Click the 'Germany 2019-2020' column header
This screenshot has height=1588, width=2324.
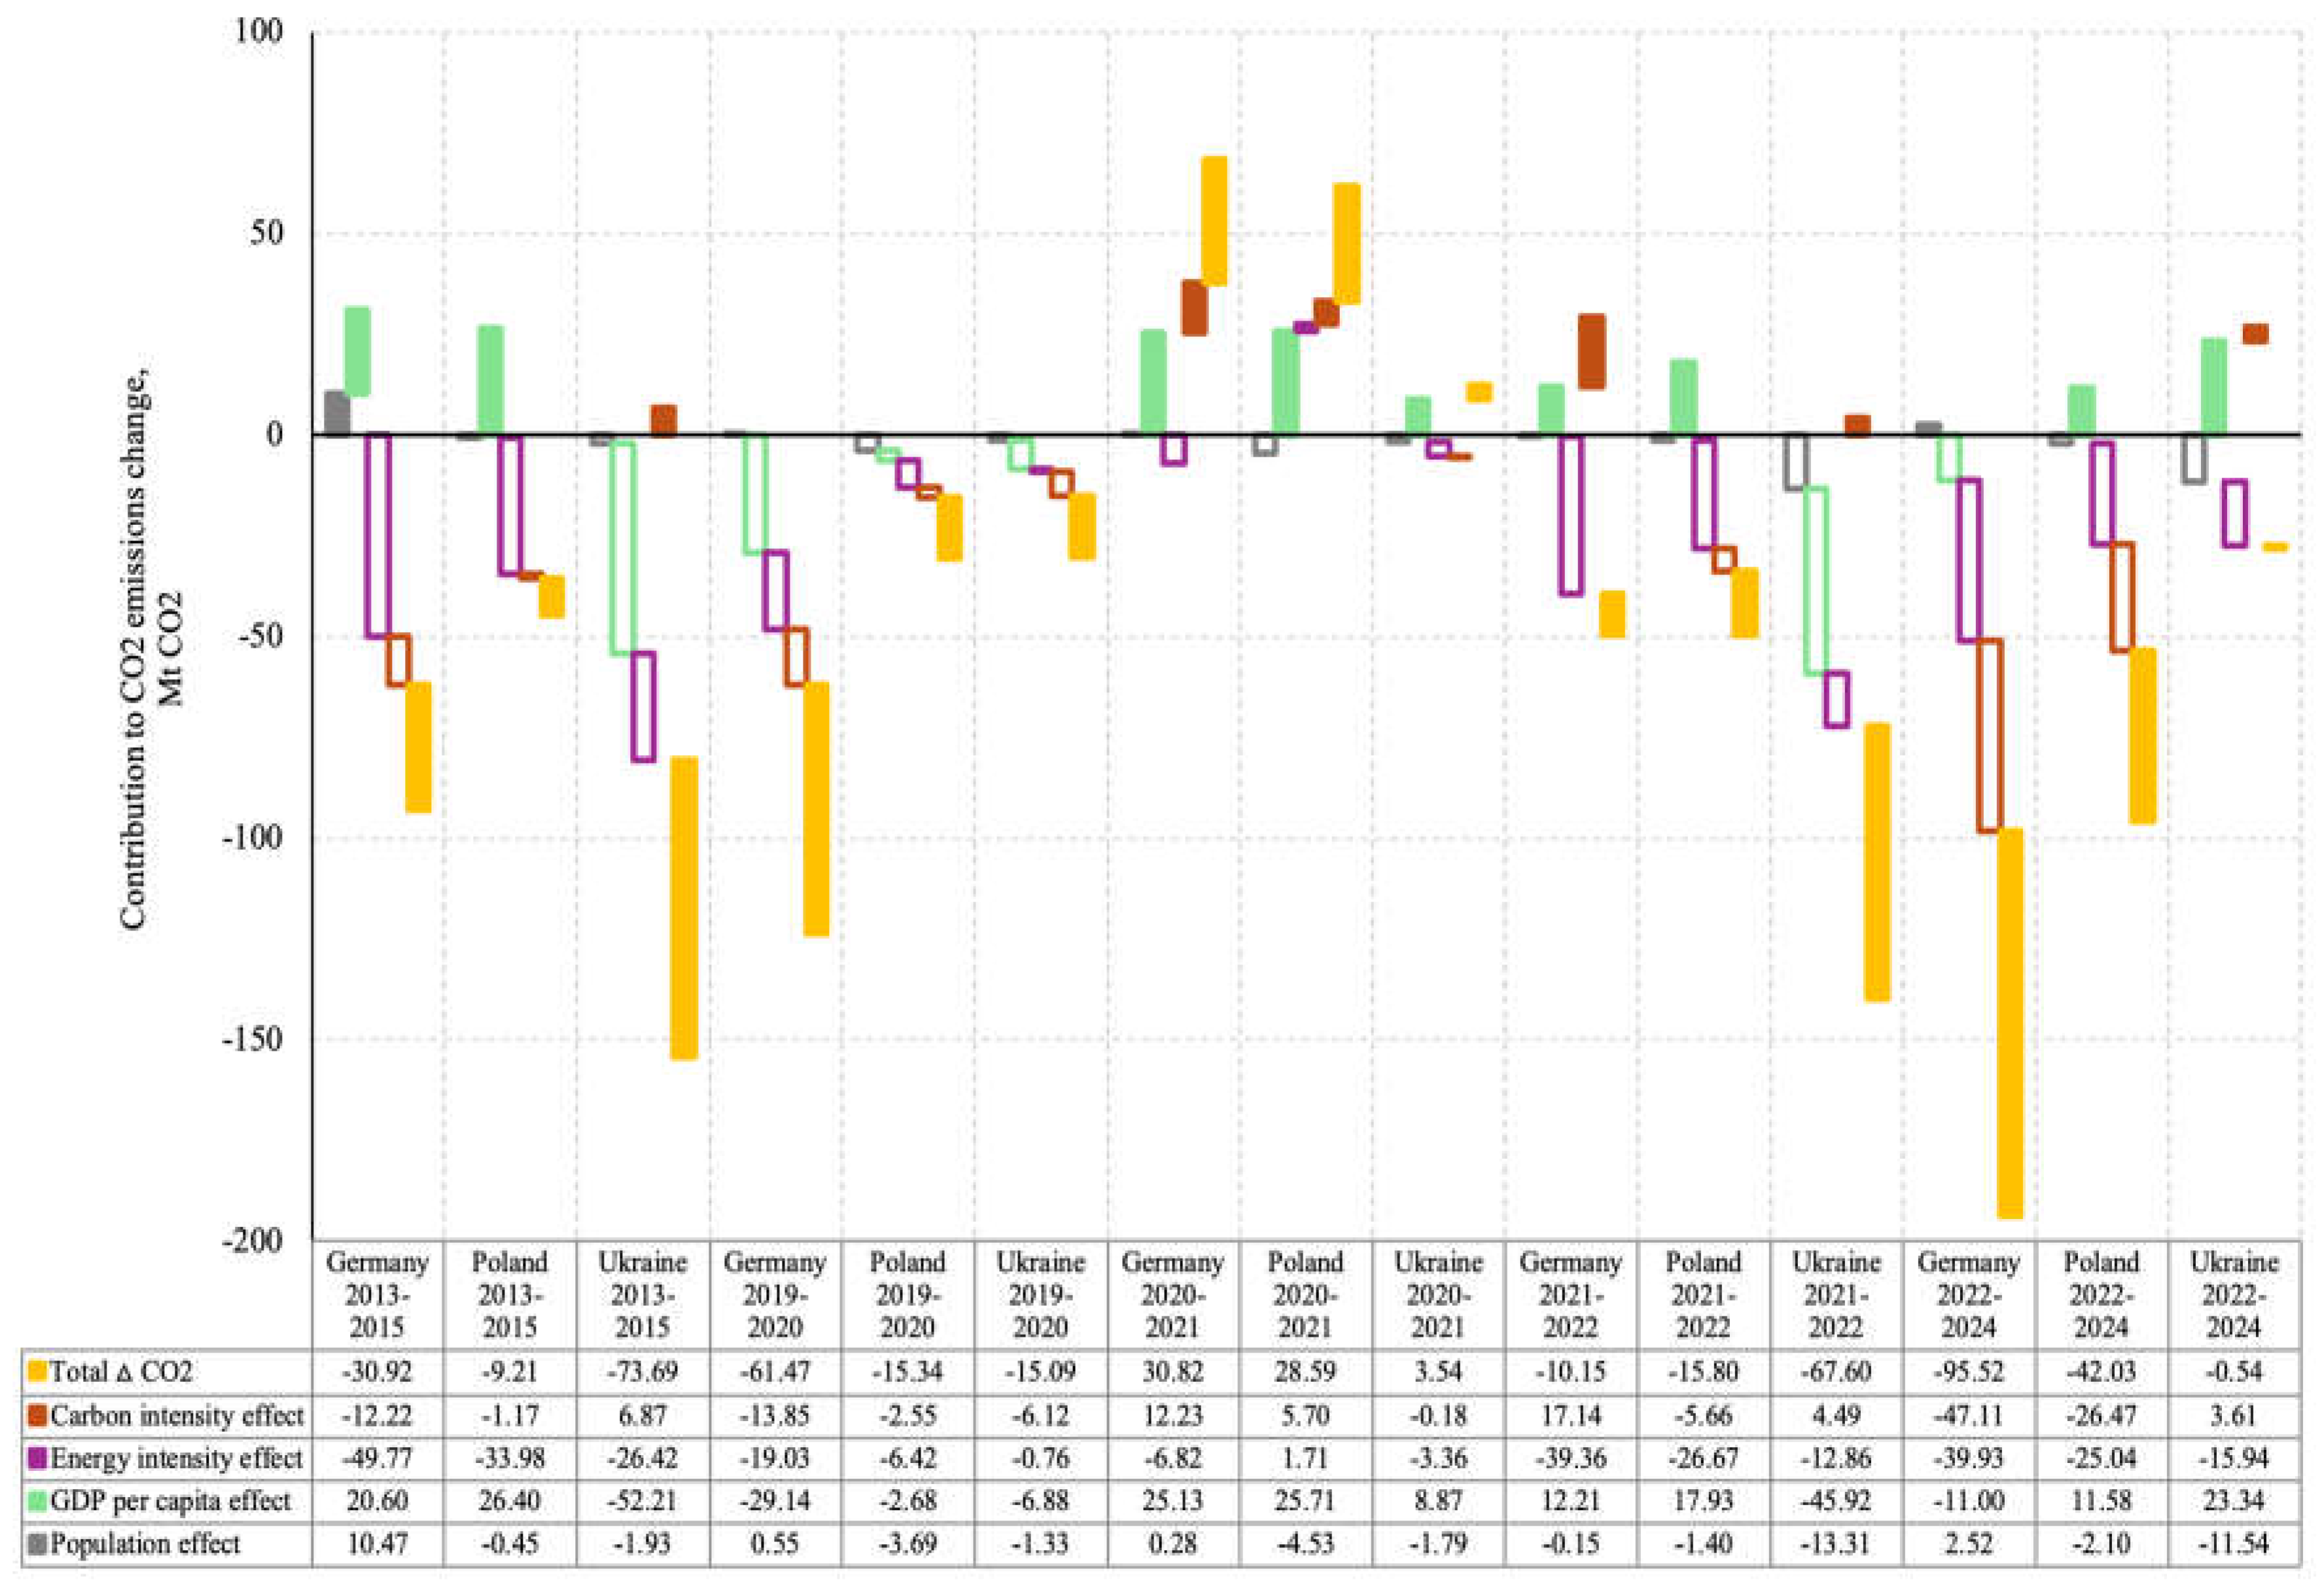[x=775, y=1294]
